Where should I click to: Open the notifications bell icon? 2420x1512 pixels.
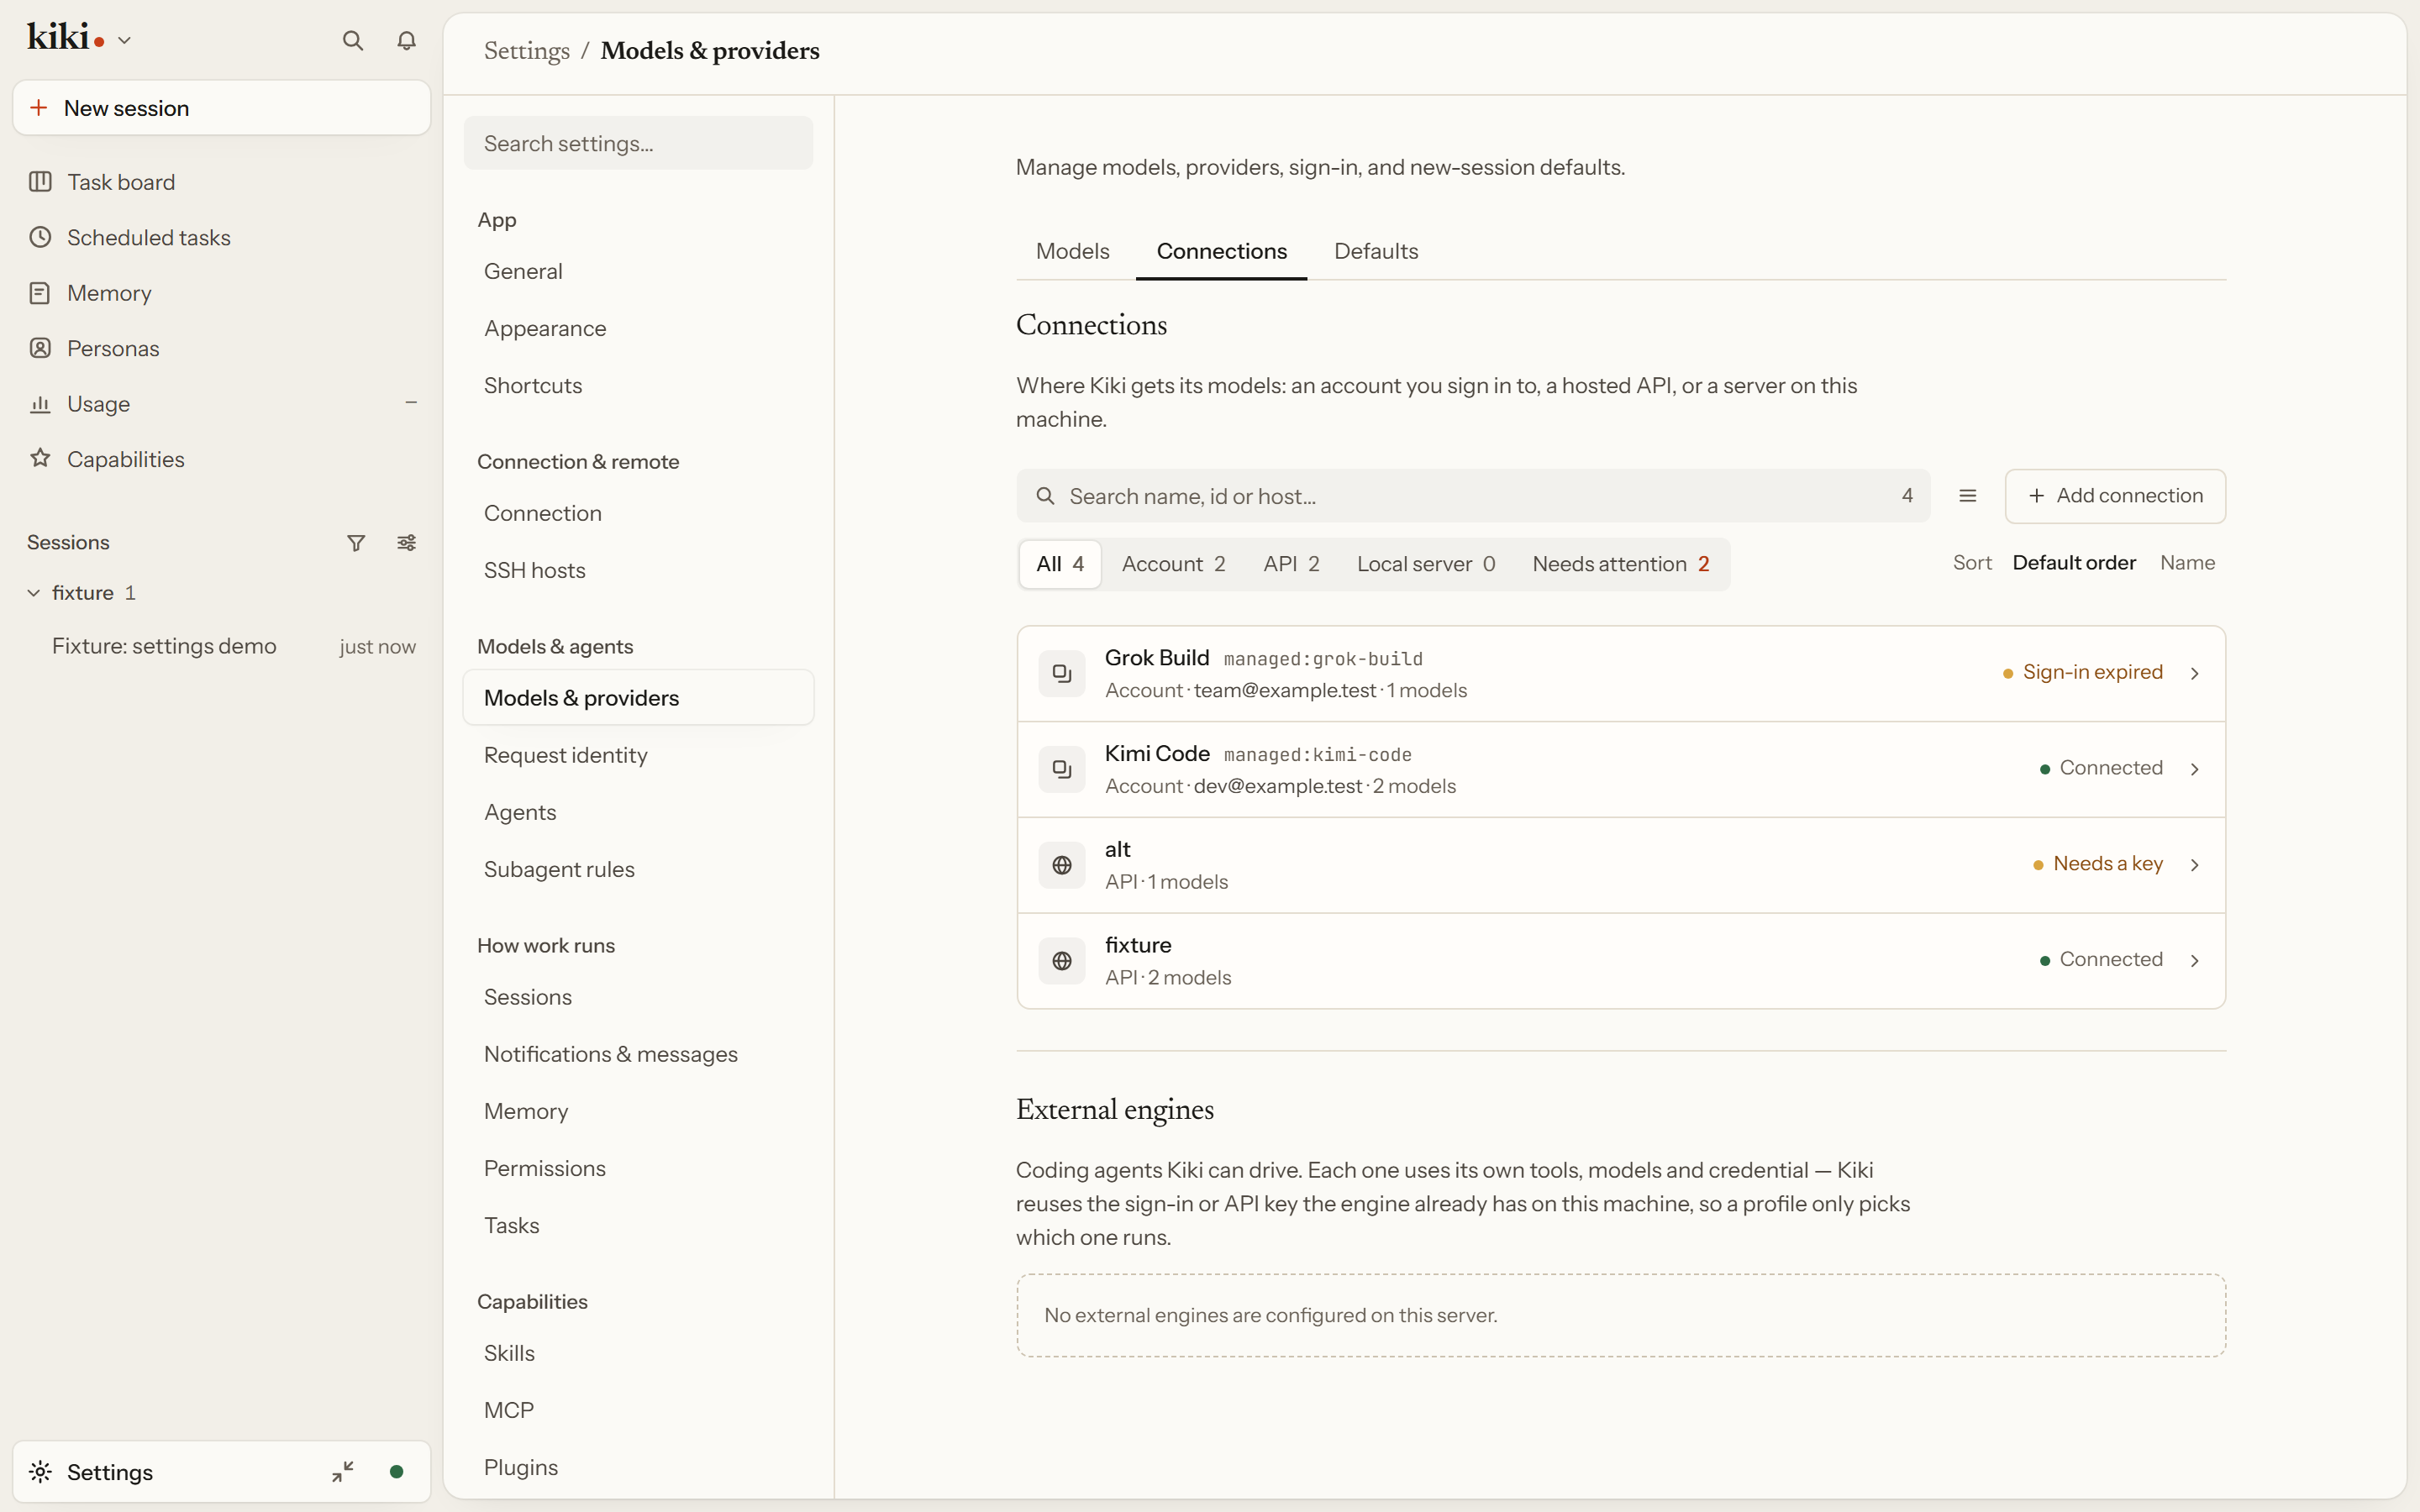click(x=406, y=40)
